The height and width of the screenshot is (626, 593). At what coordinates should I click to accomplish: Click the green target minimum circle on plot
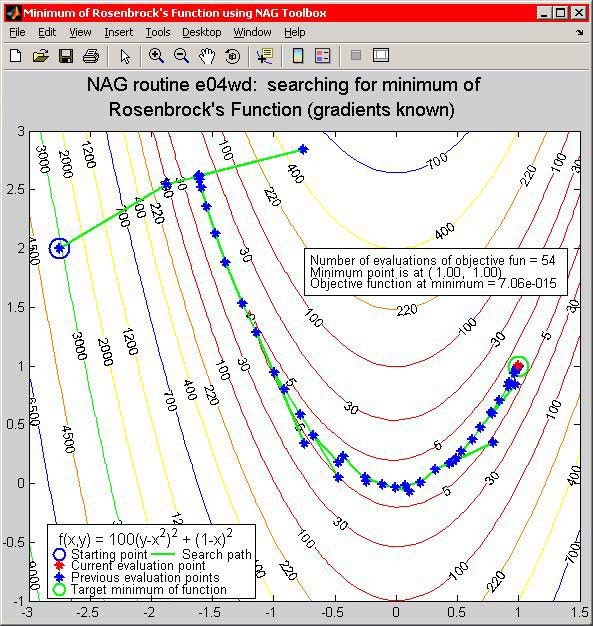(x=518, y=366)
